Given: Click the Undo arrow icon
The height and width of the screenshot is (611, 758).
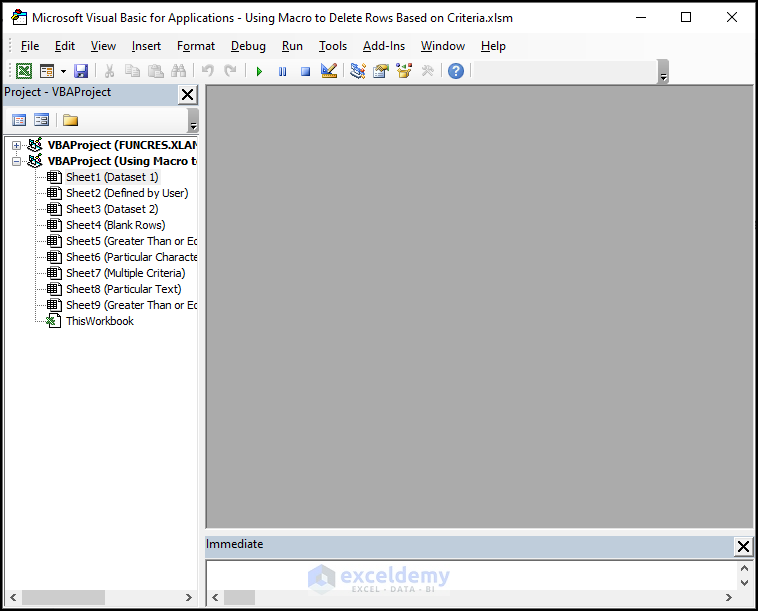Looking at the screenshot, I should [x=208, y=71].
